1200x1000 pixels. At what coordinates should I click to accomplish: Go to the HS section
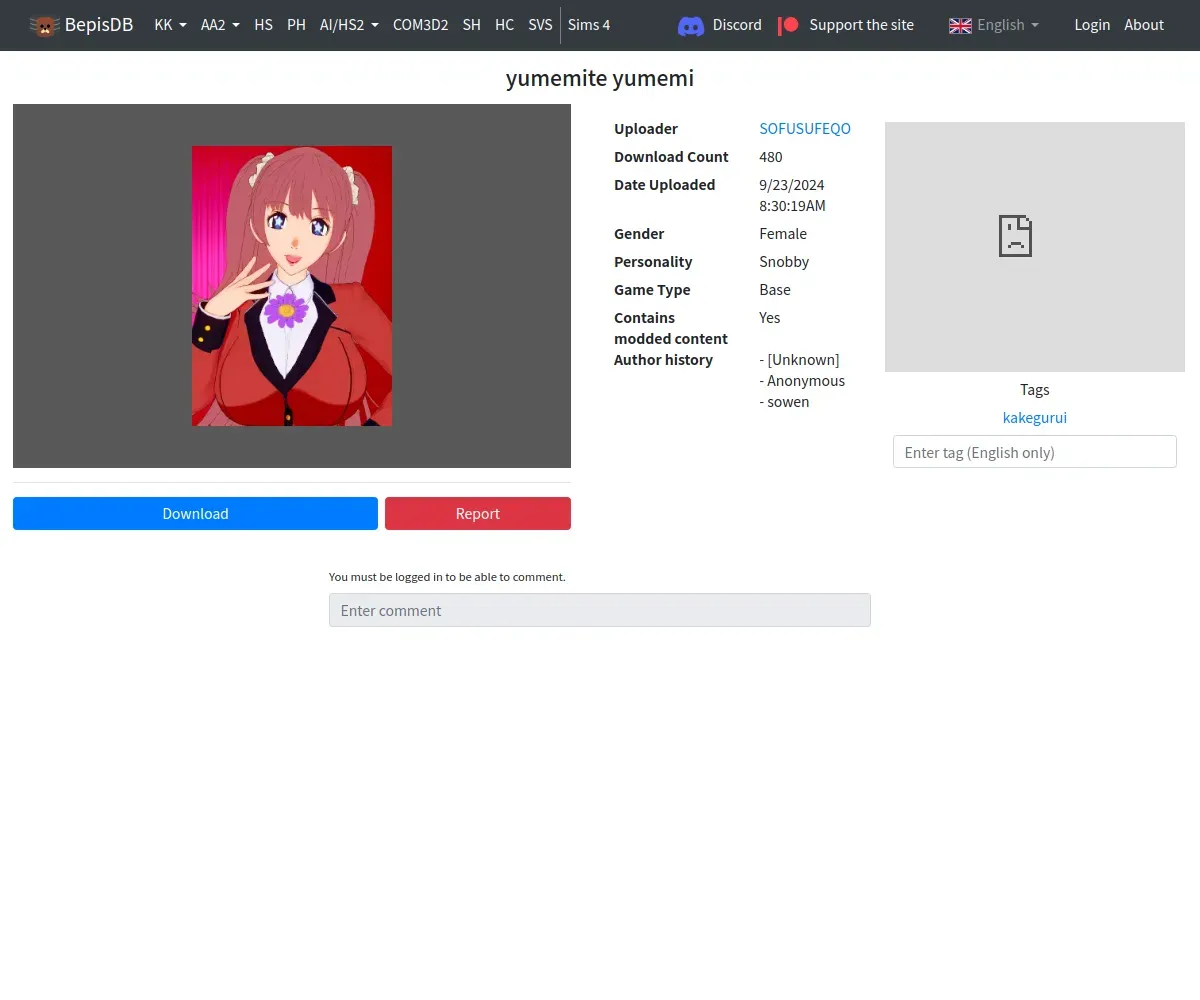pos(263,25)
